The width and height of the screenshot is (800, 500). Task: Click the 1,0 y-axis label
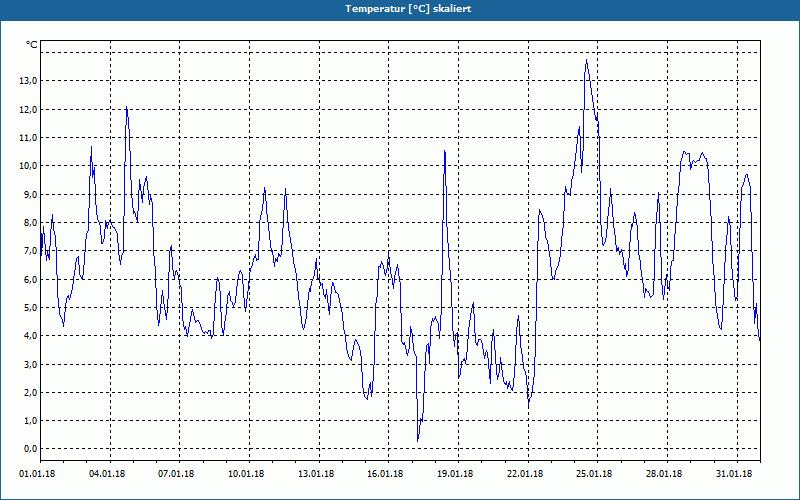coord(30,420)
